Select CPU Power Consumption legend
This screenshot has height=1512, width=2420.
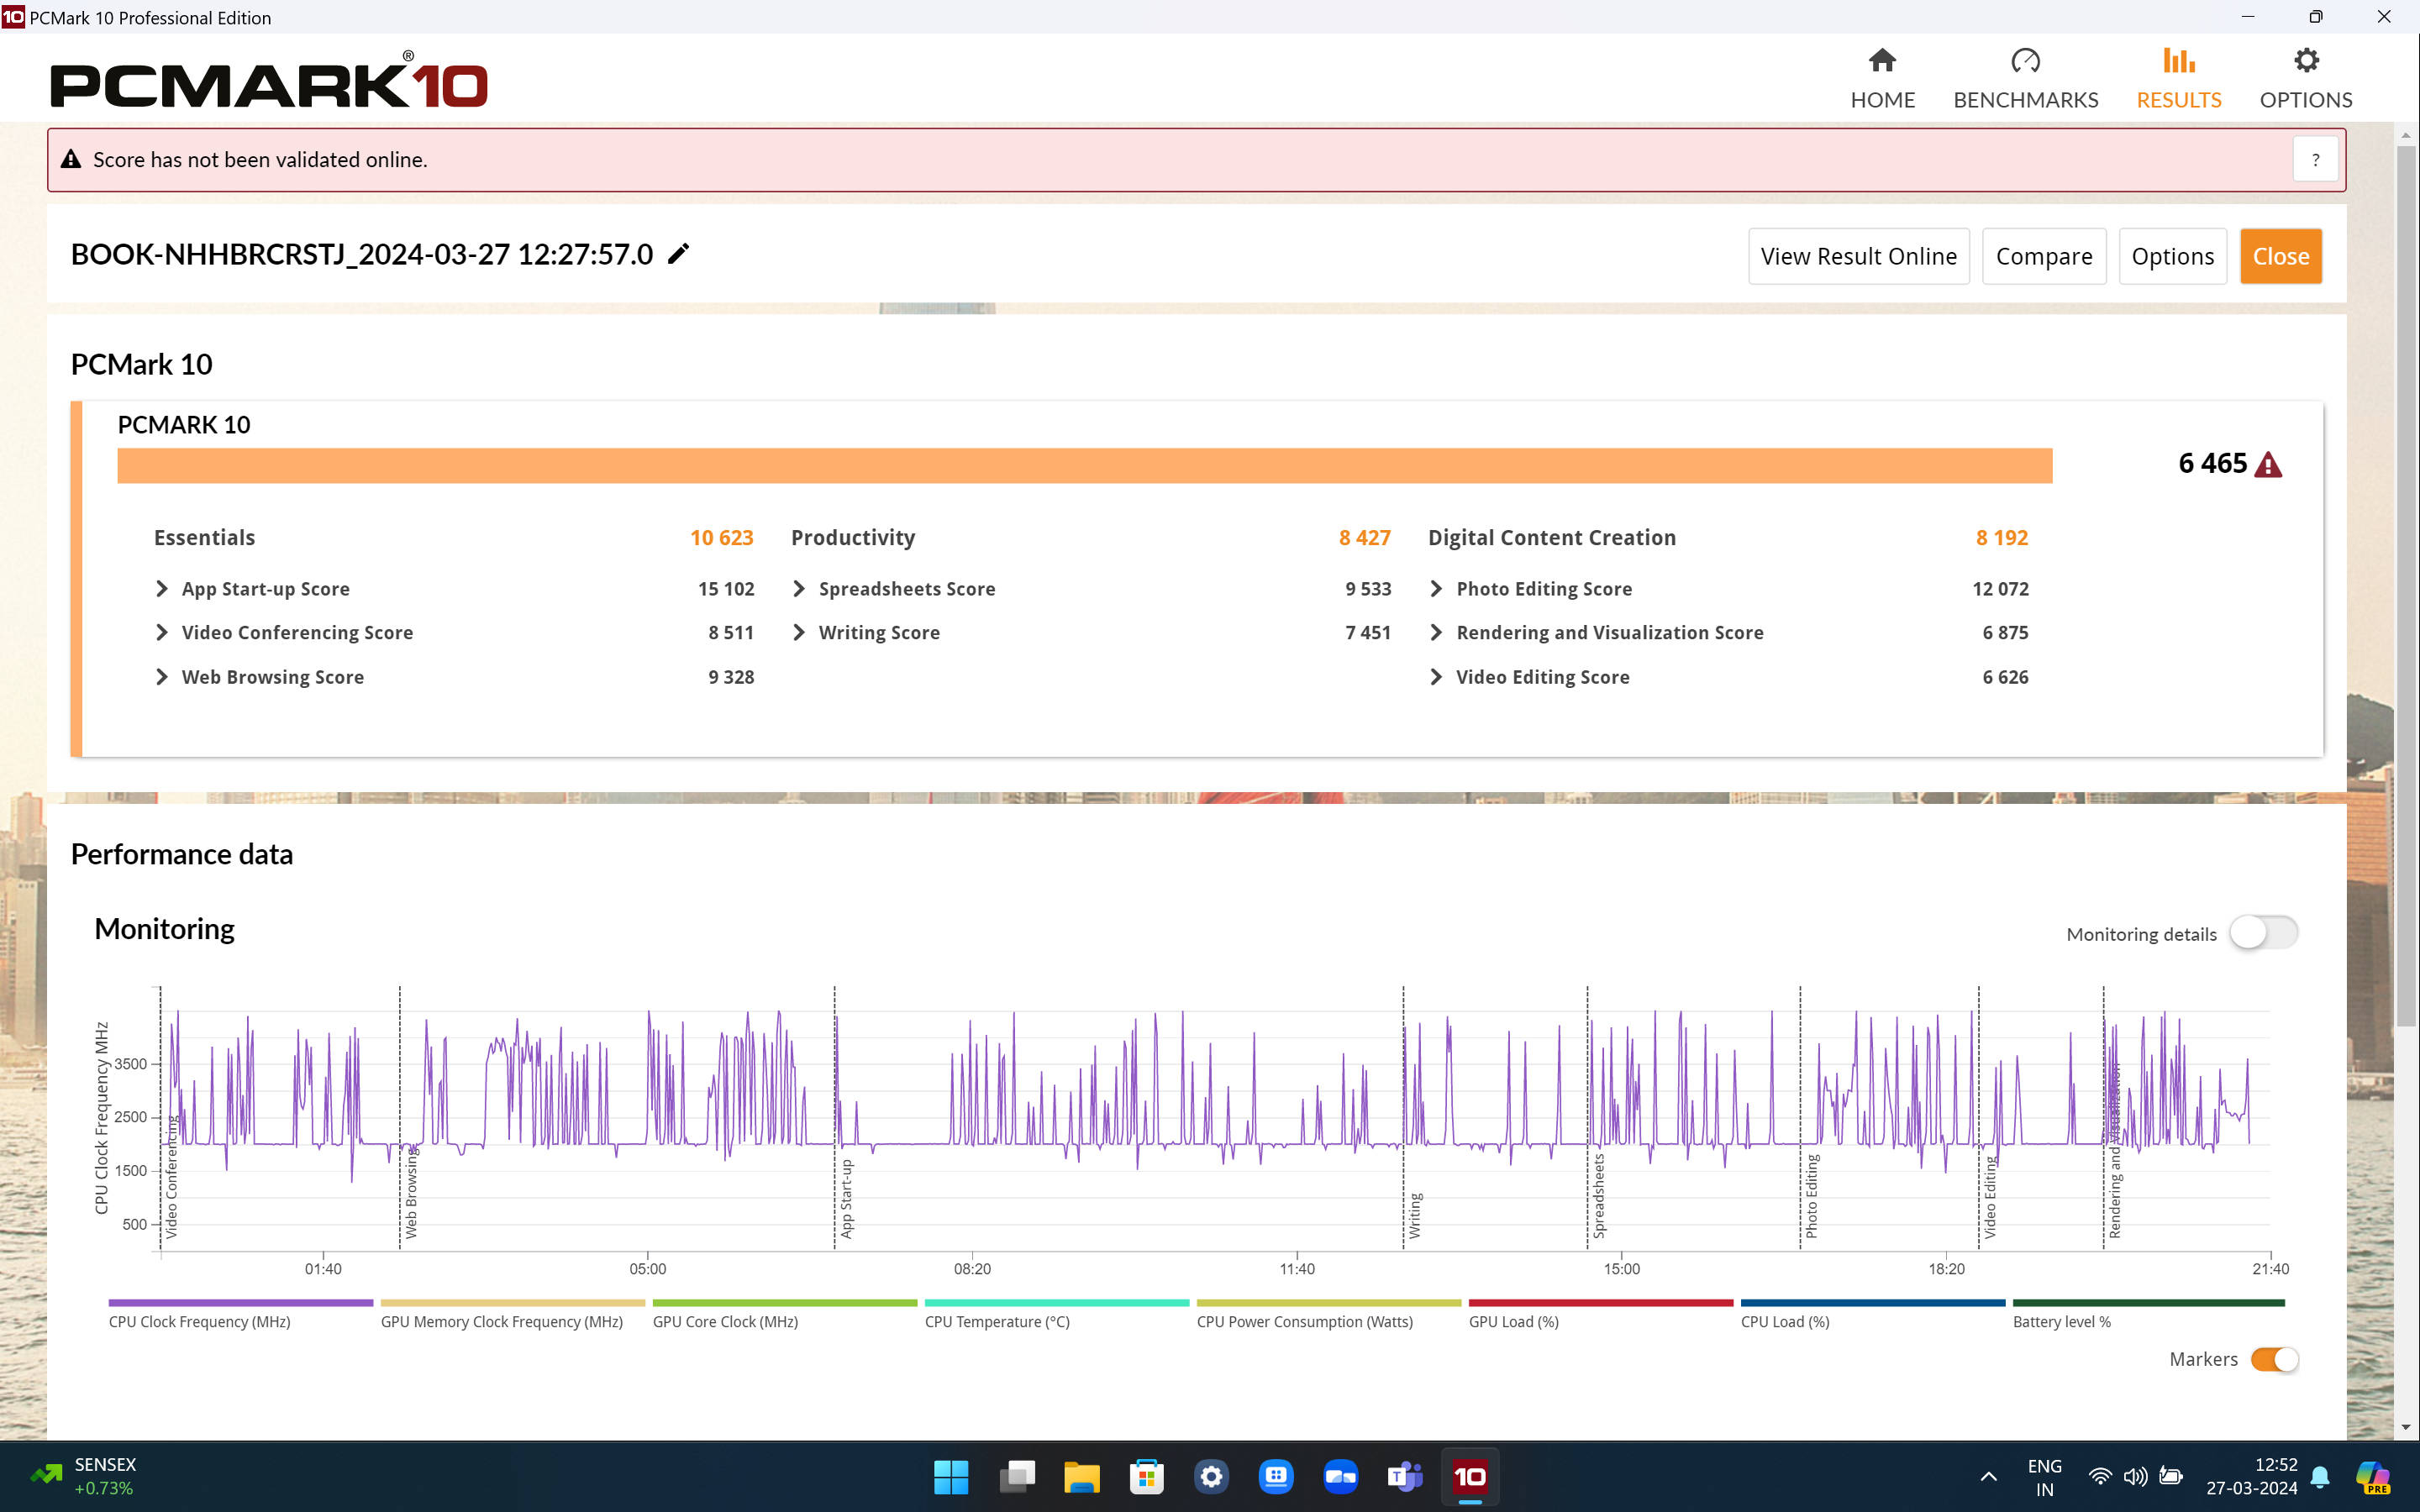[1328, 1303]
